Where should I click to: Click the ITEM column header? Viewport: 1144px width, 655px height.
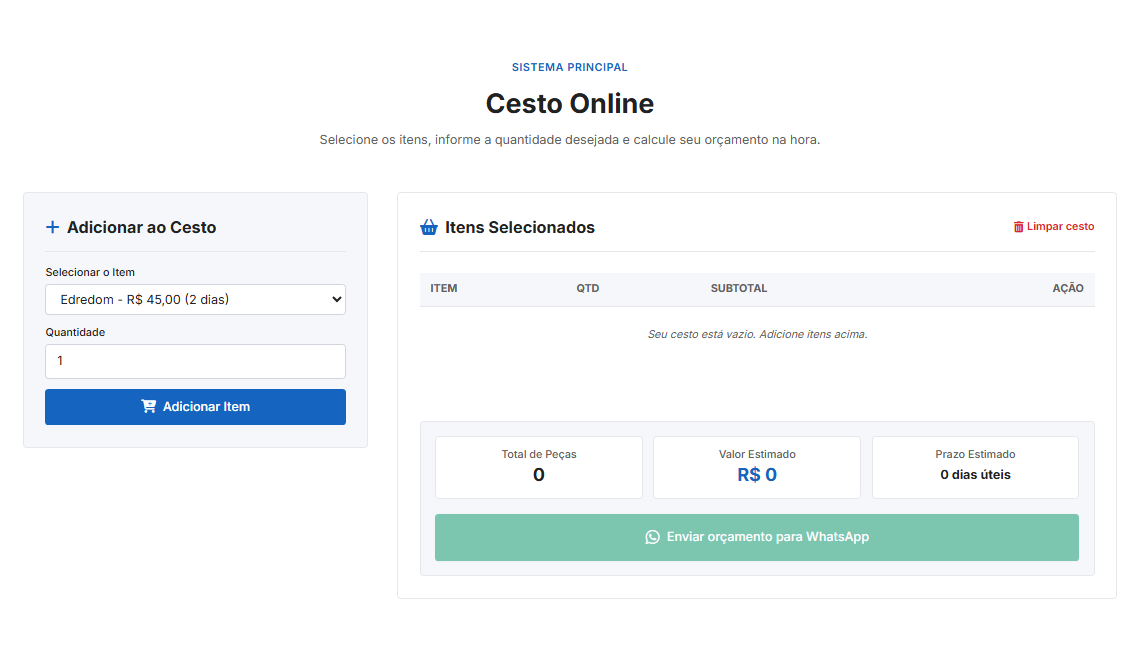coord(444,288)
